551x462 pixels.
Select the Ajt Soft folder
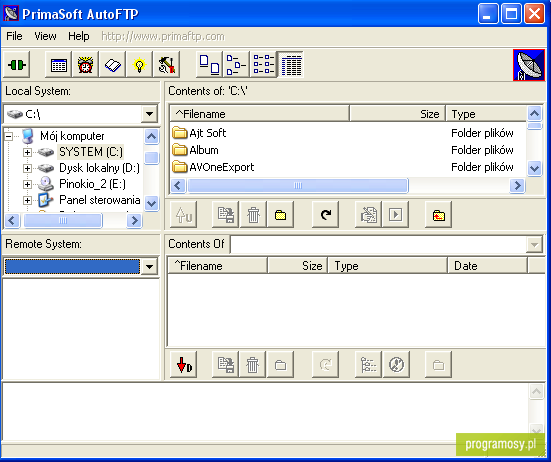pos(199,133)
